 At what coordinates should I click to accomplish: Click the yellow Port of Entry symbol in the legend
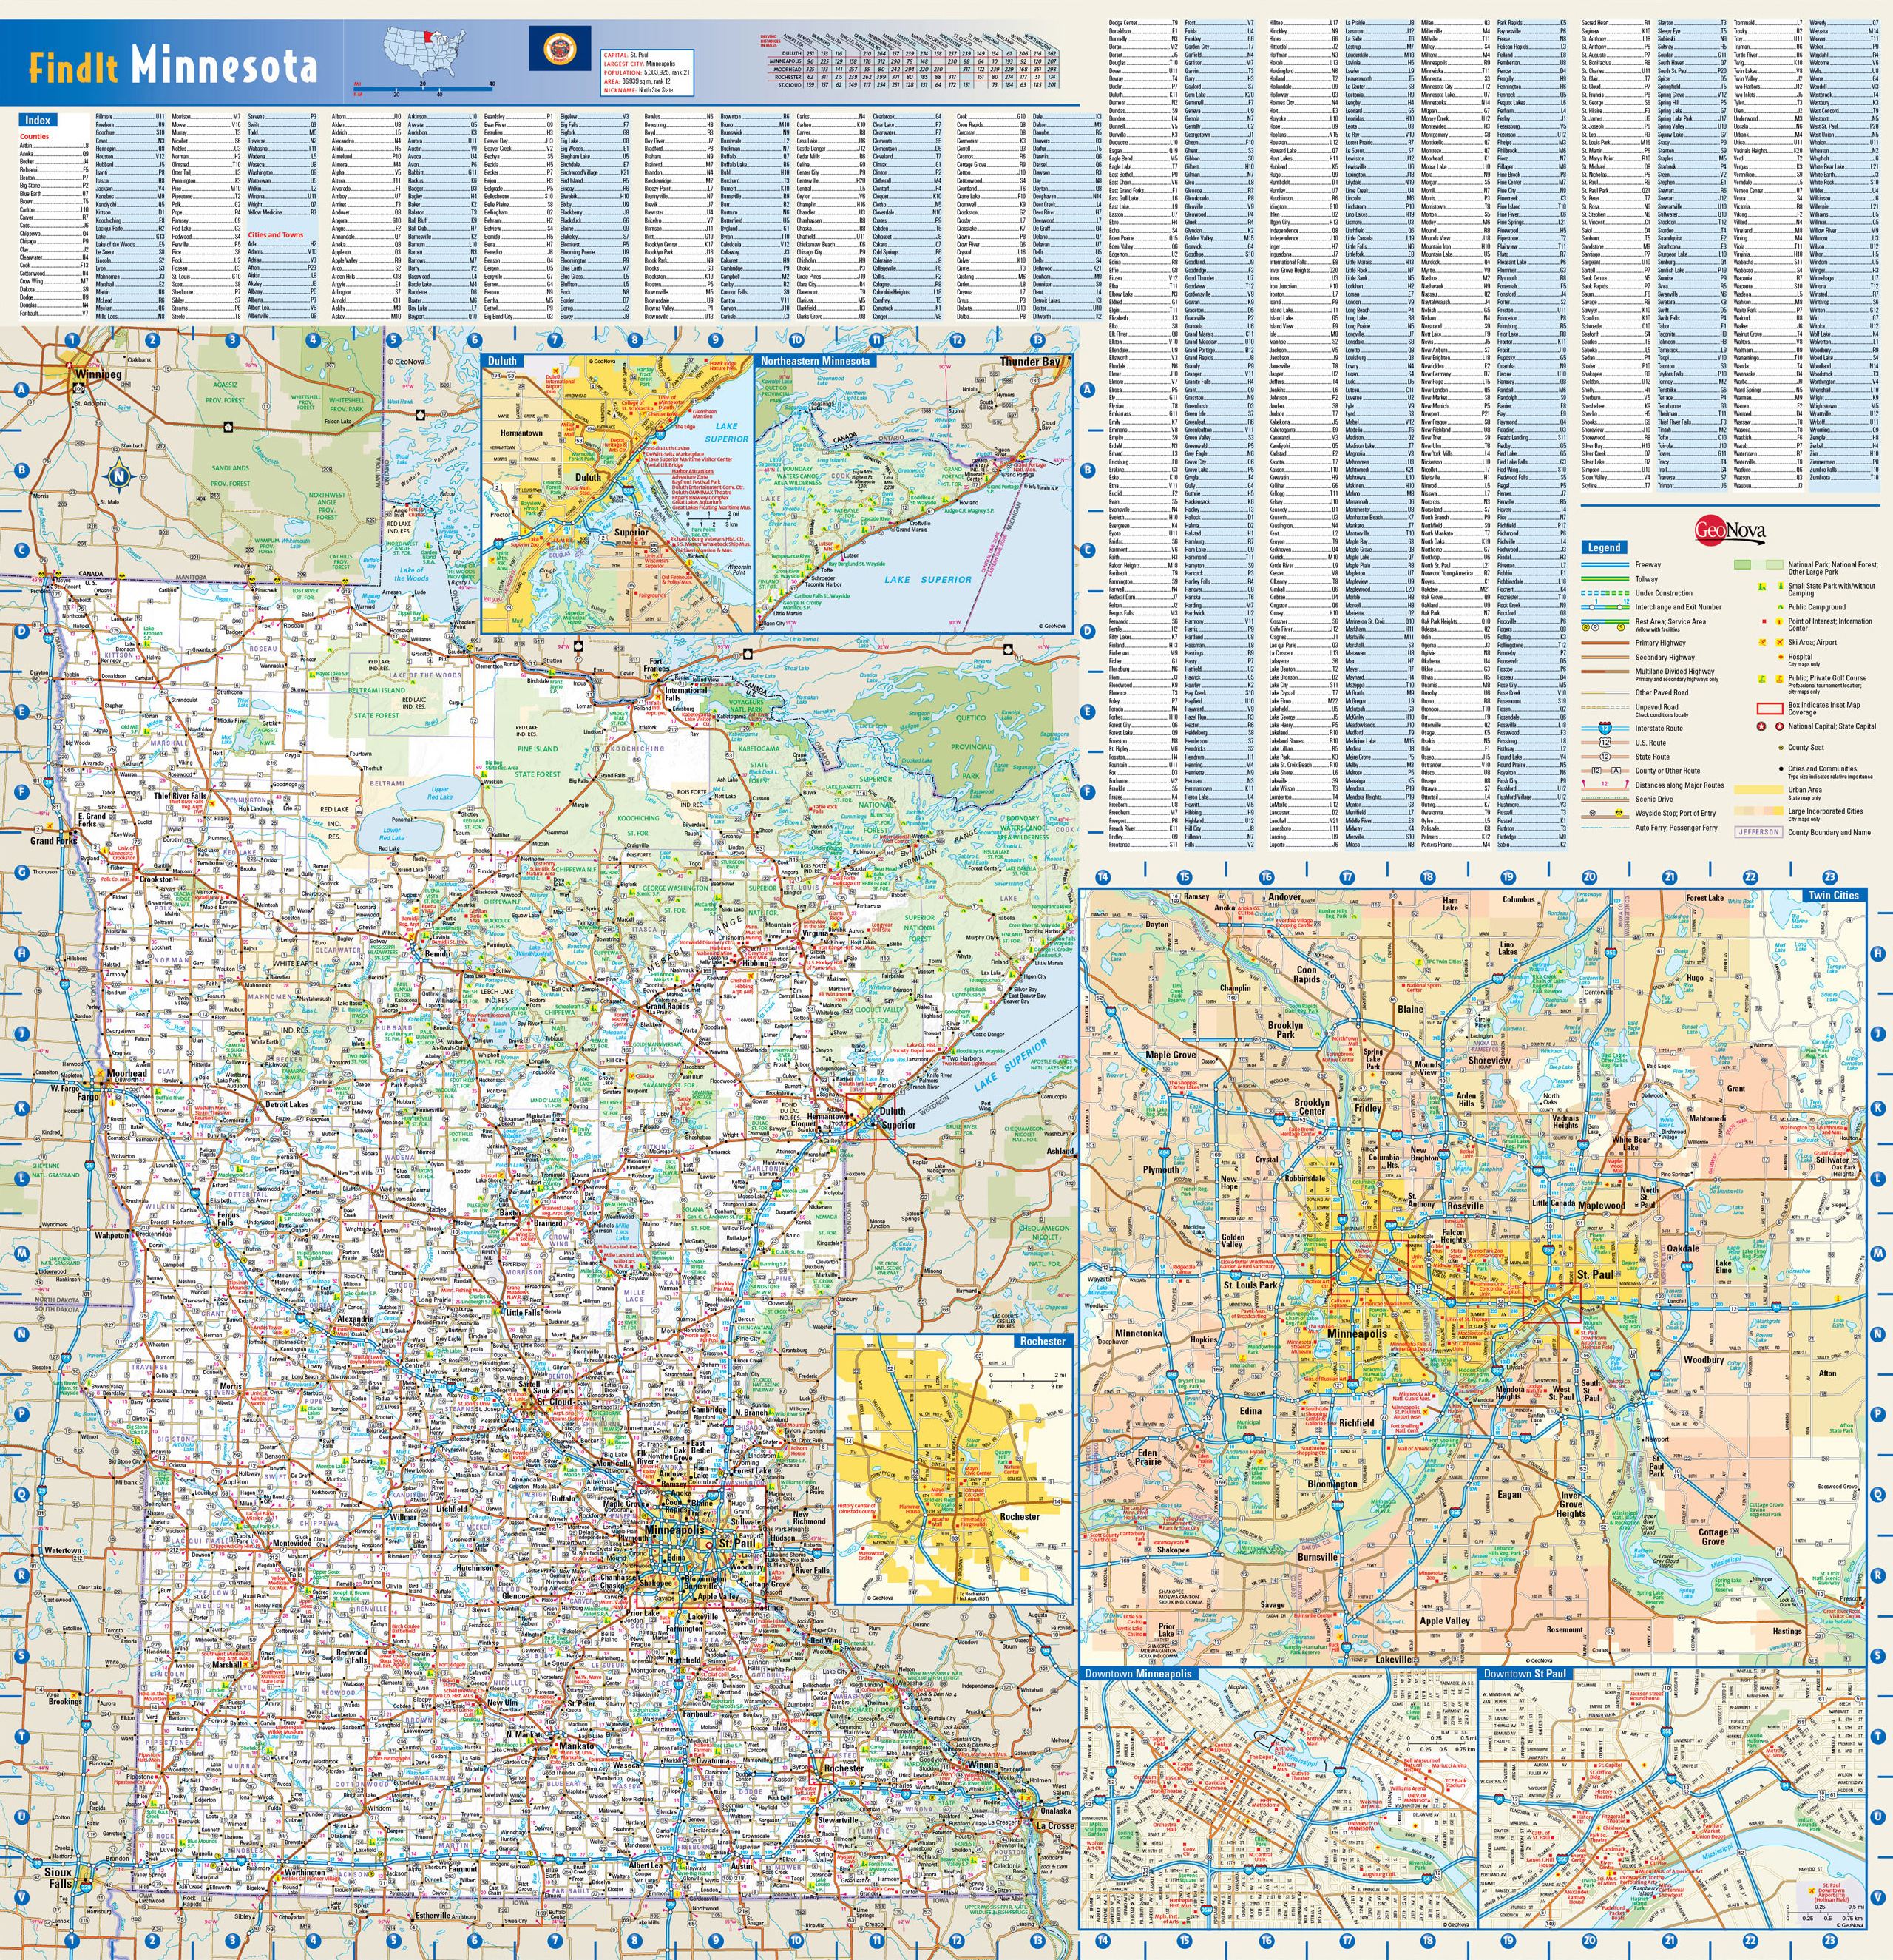coord(1620,813)
